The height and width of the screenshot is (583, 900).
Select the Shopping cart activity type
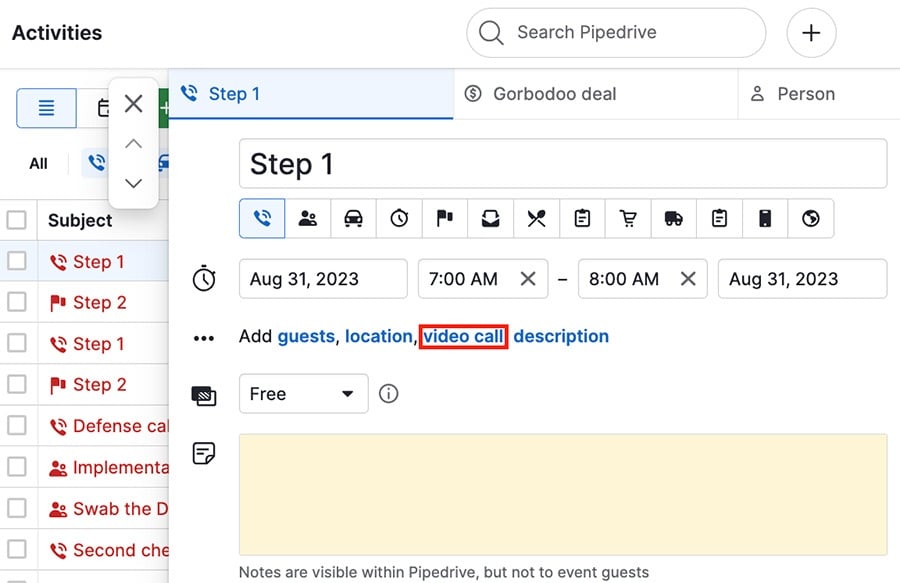[628, 218]
